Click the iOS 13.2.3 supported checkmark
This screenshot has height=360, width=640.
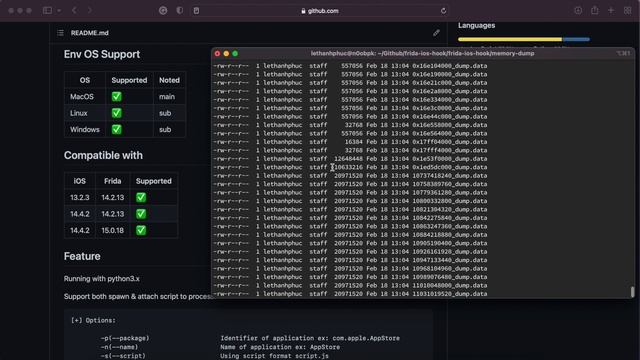point(141,198)
